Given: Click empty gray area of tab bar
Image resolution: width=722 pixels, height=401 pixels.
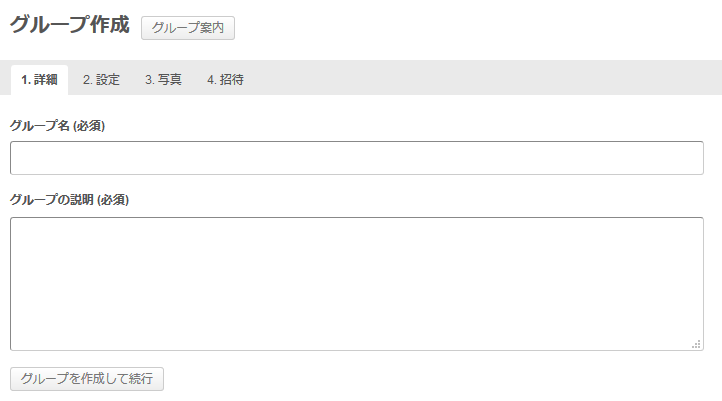Looking at the screenshot, I should (x=480, y=78).
